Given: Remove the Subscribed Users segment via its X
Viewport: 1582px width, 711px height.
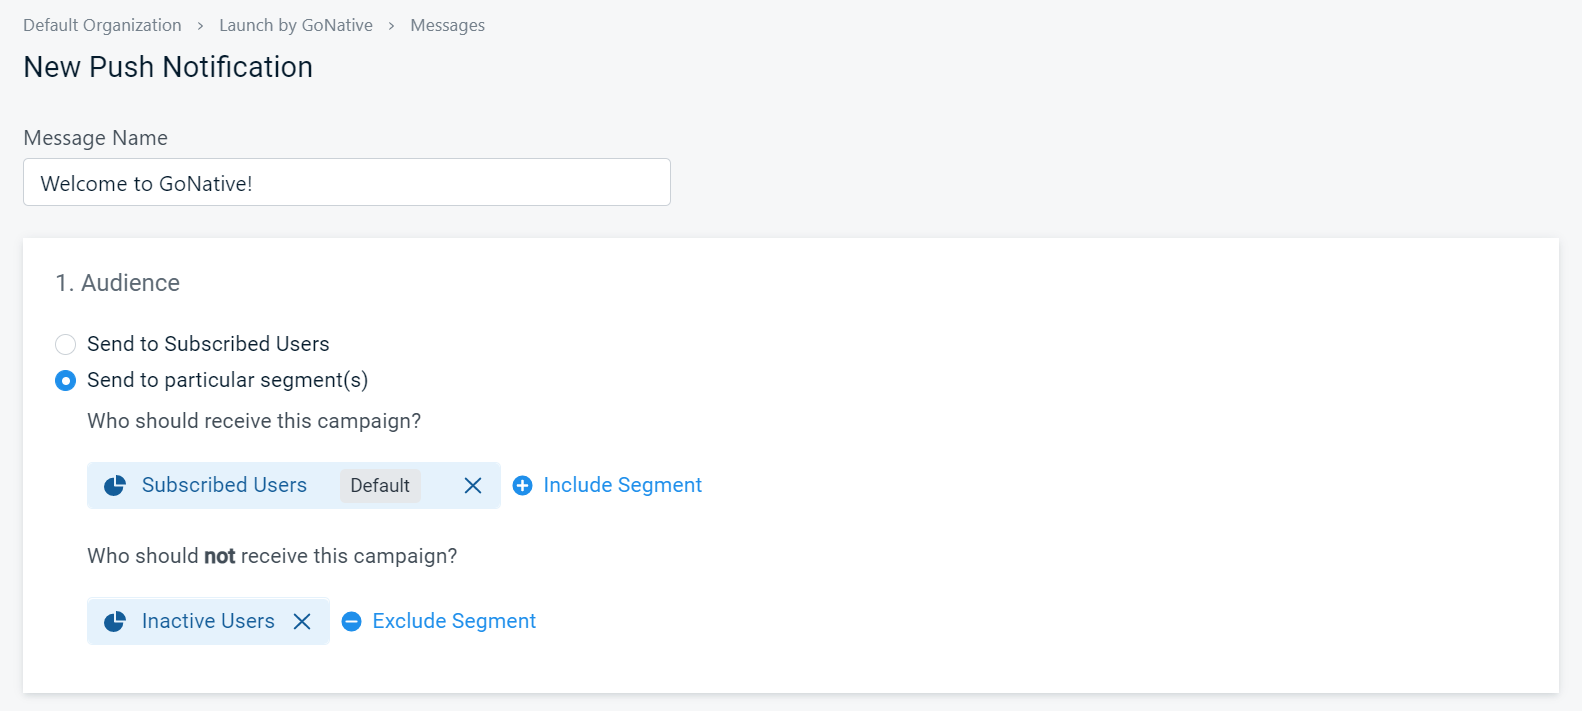Looking at the screenshot, I should [472, 485].
